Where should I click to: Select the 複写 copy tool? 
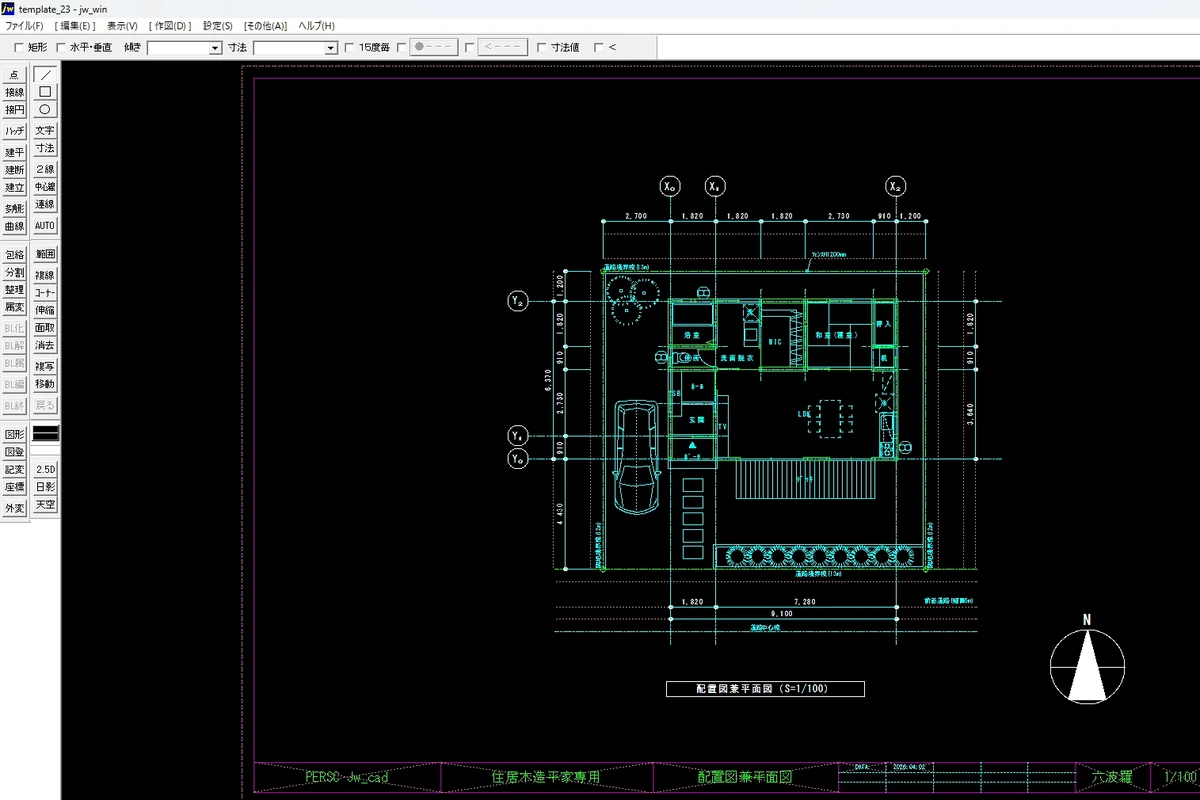(45, 366)
